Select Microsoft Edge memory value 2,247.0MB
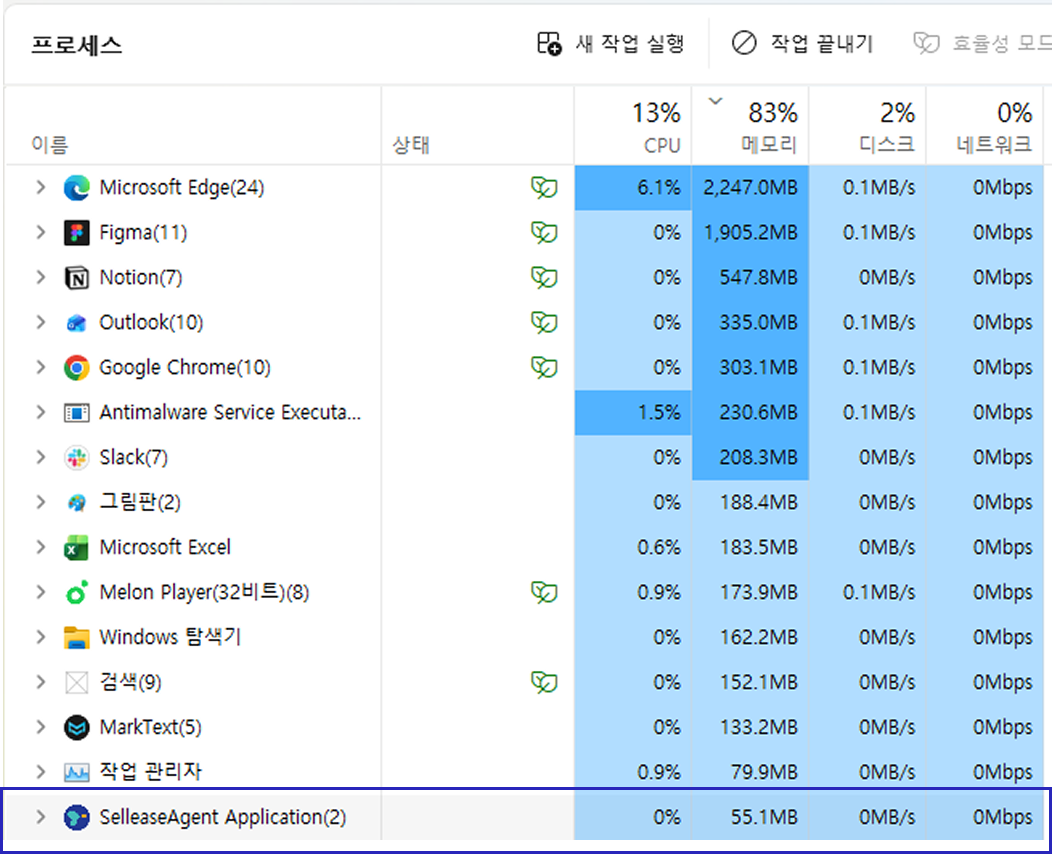This screenshot has height=854, width=1052. point(750,187)
